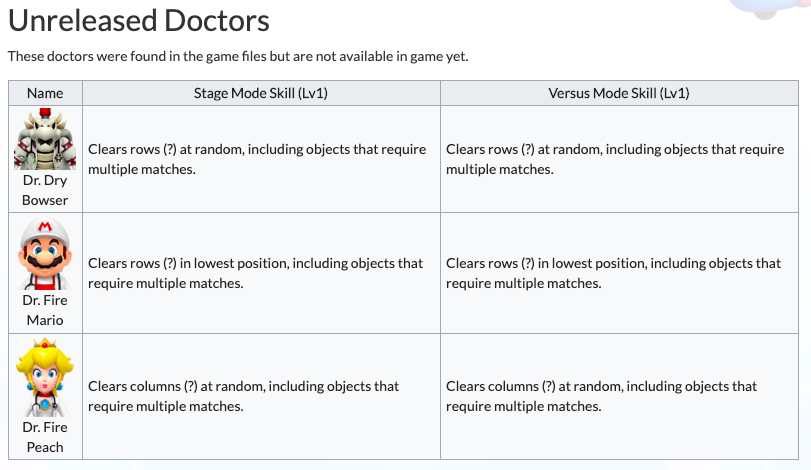The height and width of the screenshot is (470, 811).
Task: Select the Dr. Dry Bowser name text
Action: (45, 190)
